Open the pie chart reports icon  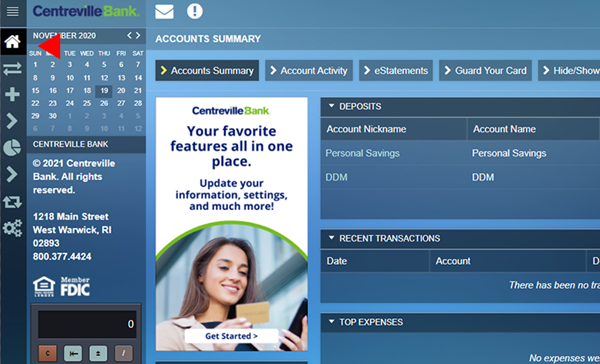pyautogui.click(x=13, y=148)
